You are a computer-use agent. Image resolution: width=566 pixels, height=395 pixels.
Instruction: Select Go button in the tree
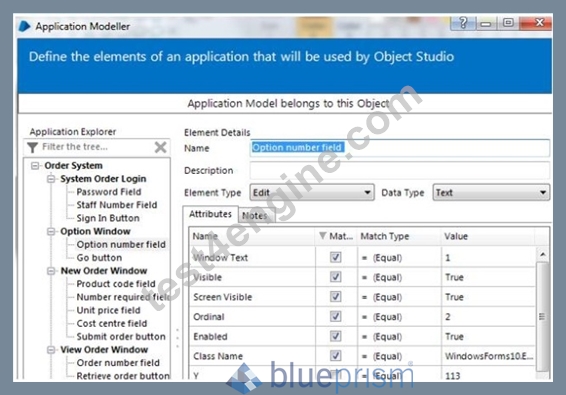(x=99, y=257)
